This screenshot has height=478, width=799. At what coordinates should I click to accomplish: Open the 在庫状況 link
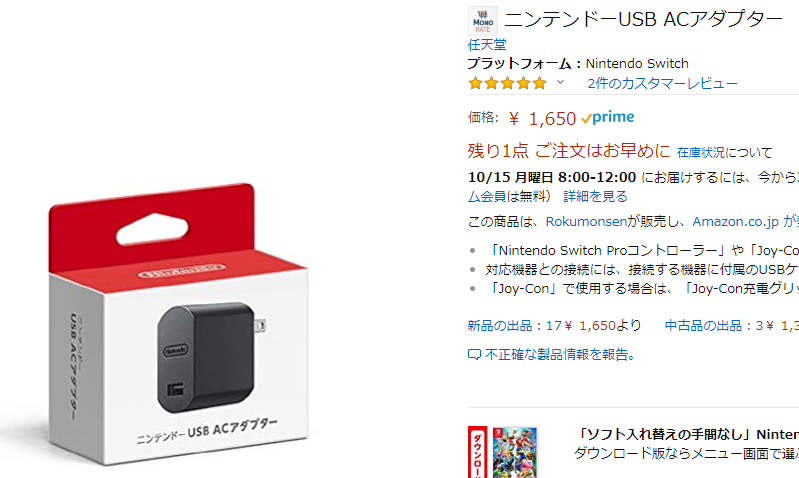(x=701, y=152)
